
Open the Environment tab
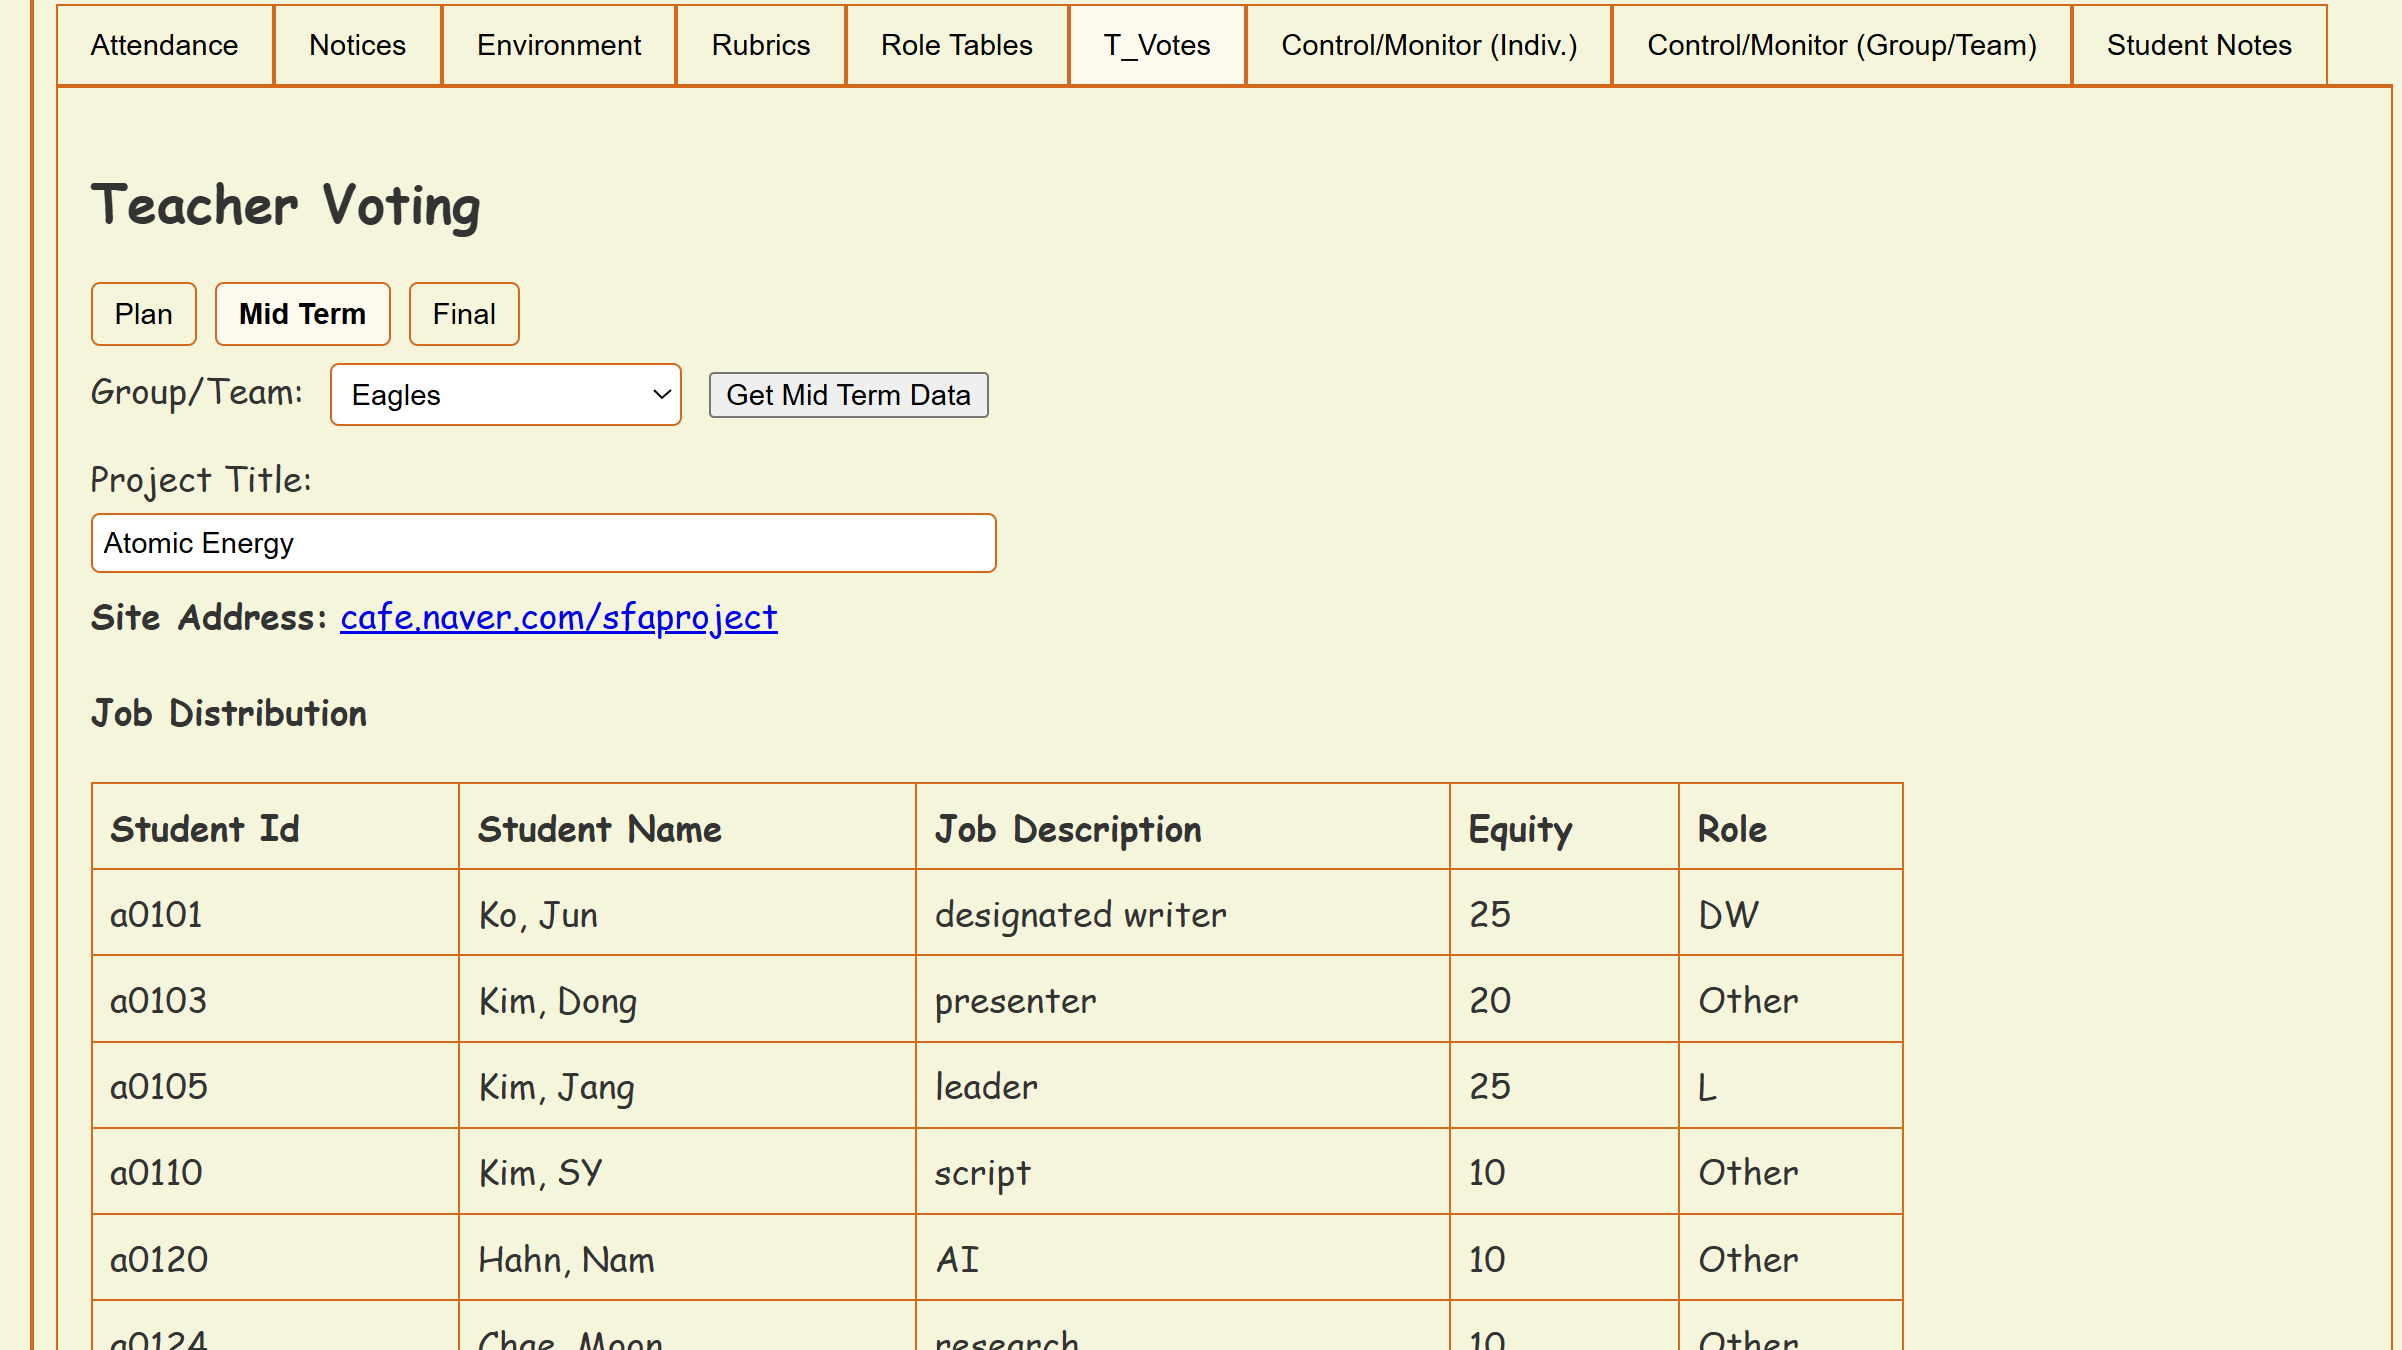559,46
